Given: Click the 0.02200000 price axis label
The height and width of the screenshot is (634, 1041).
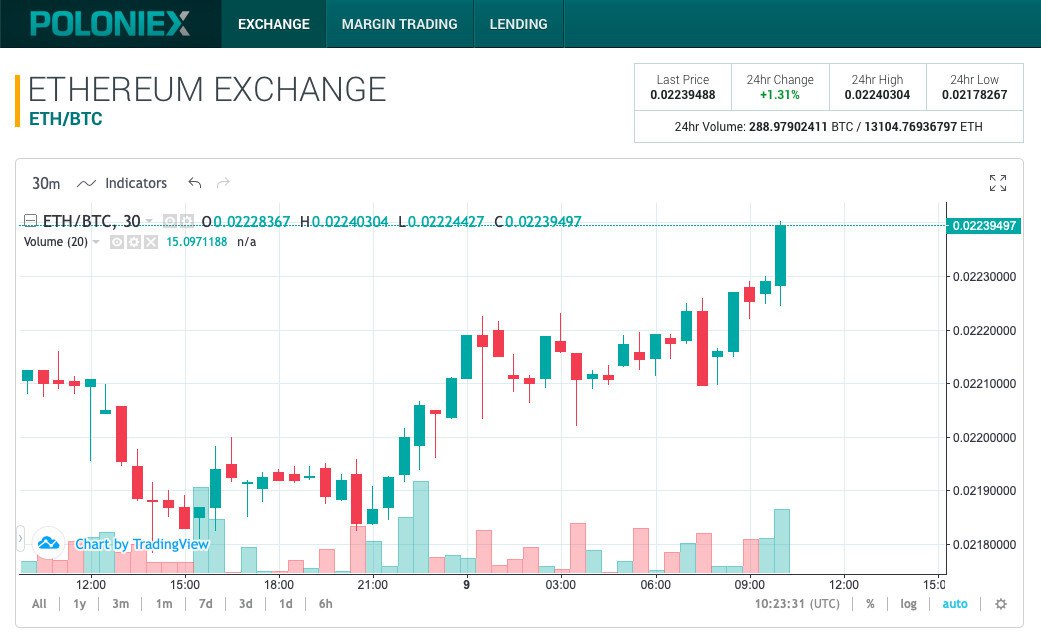Looking at the screenshot, I should [x=984, y=437].
